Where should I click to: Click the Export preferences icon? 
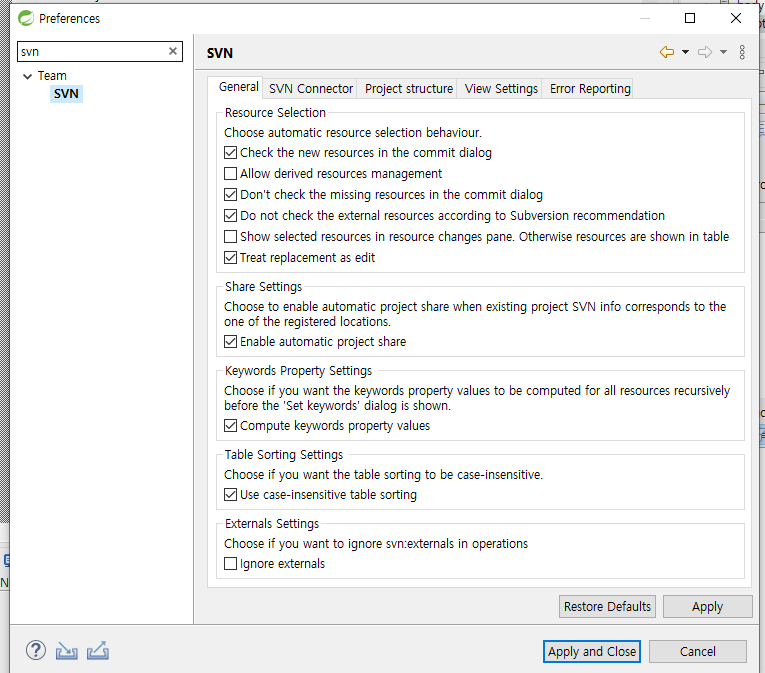coord(98,651)
